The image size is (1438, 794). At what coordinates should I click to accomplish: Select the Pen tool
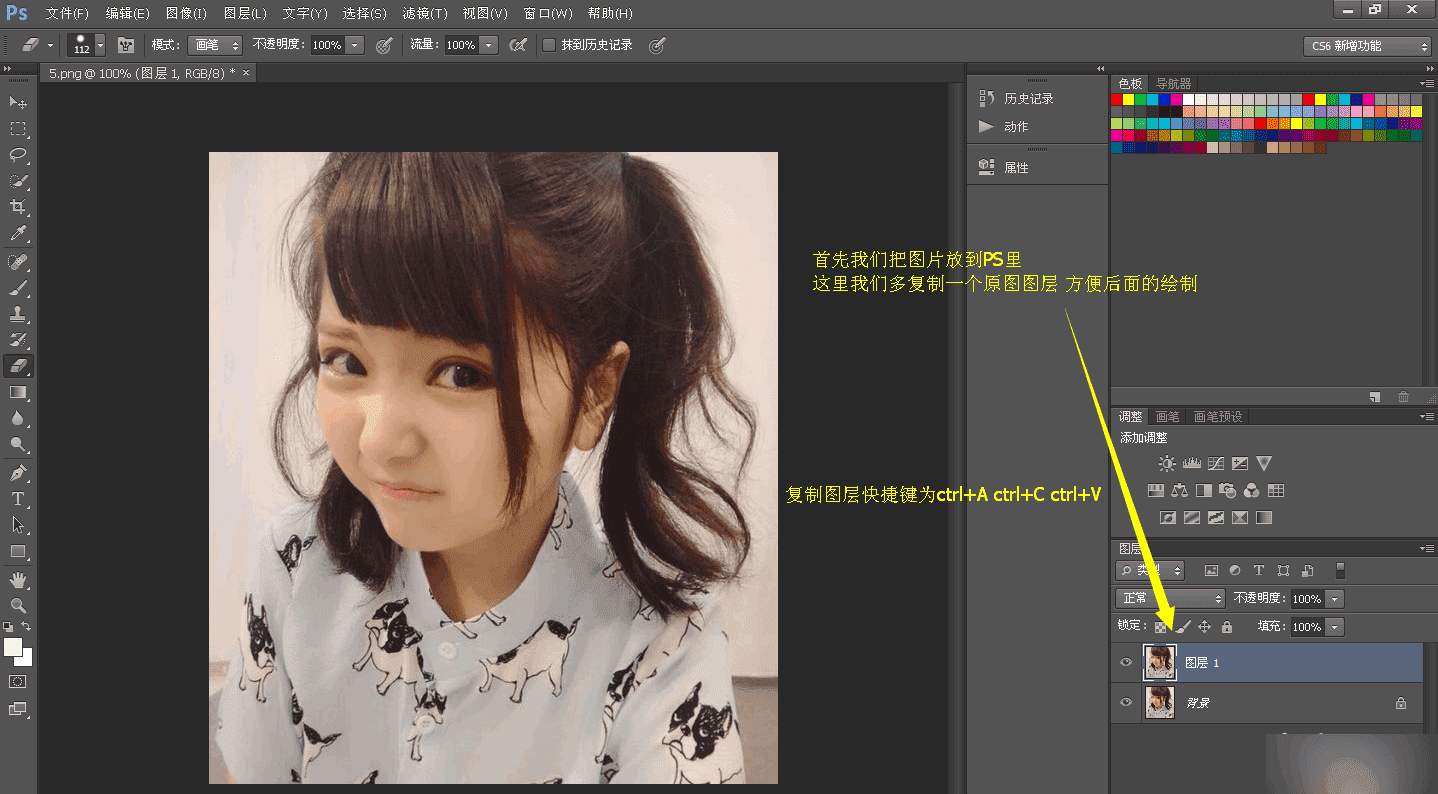pyautogui.click(x=18, y=472)
